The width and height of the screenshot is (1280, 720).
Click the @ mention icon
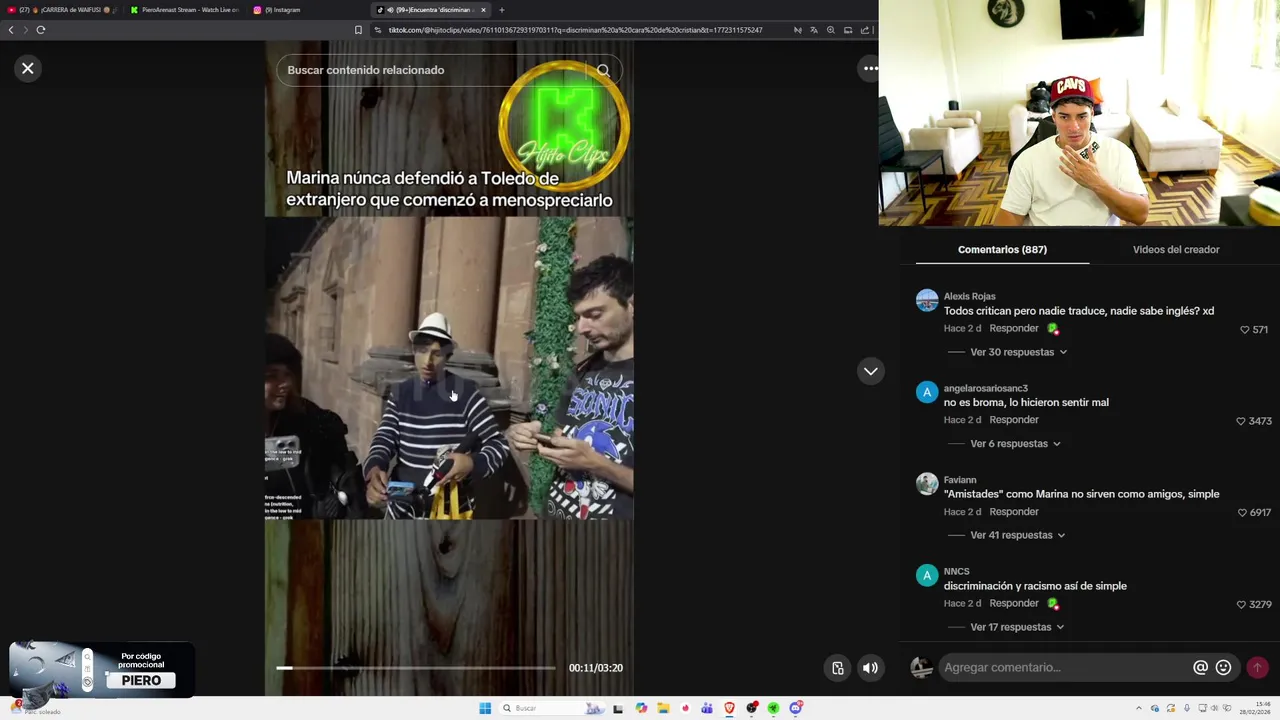[x=1200, y=667]
